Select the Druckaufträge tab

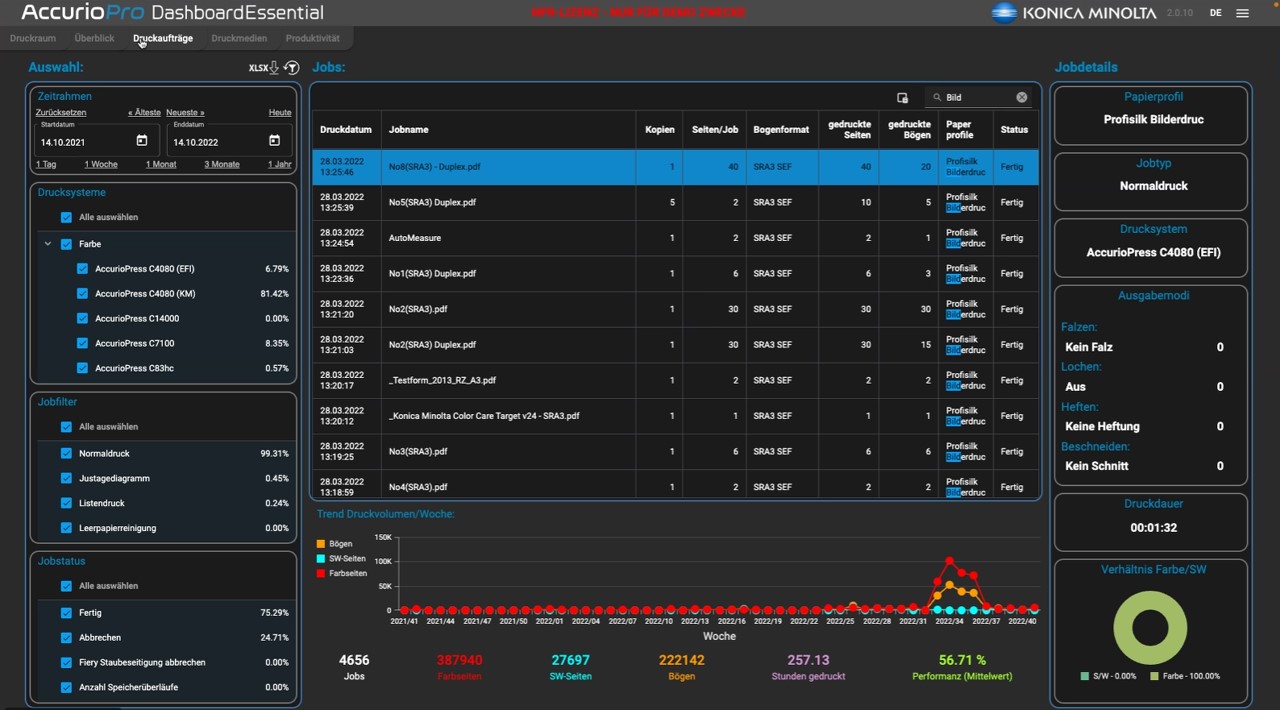tap(163, 38)
